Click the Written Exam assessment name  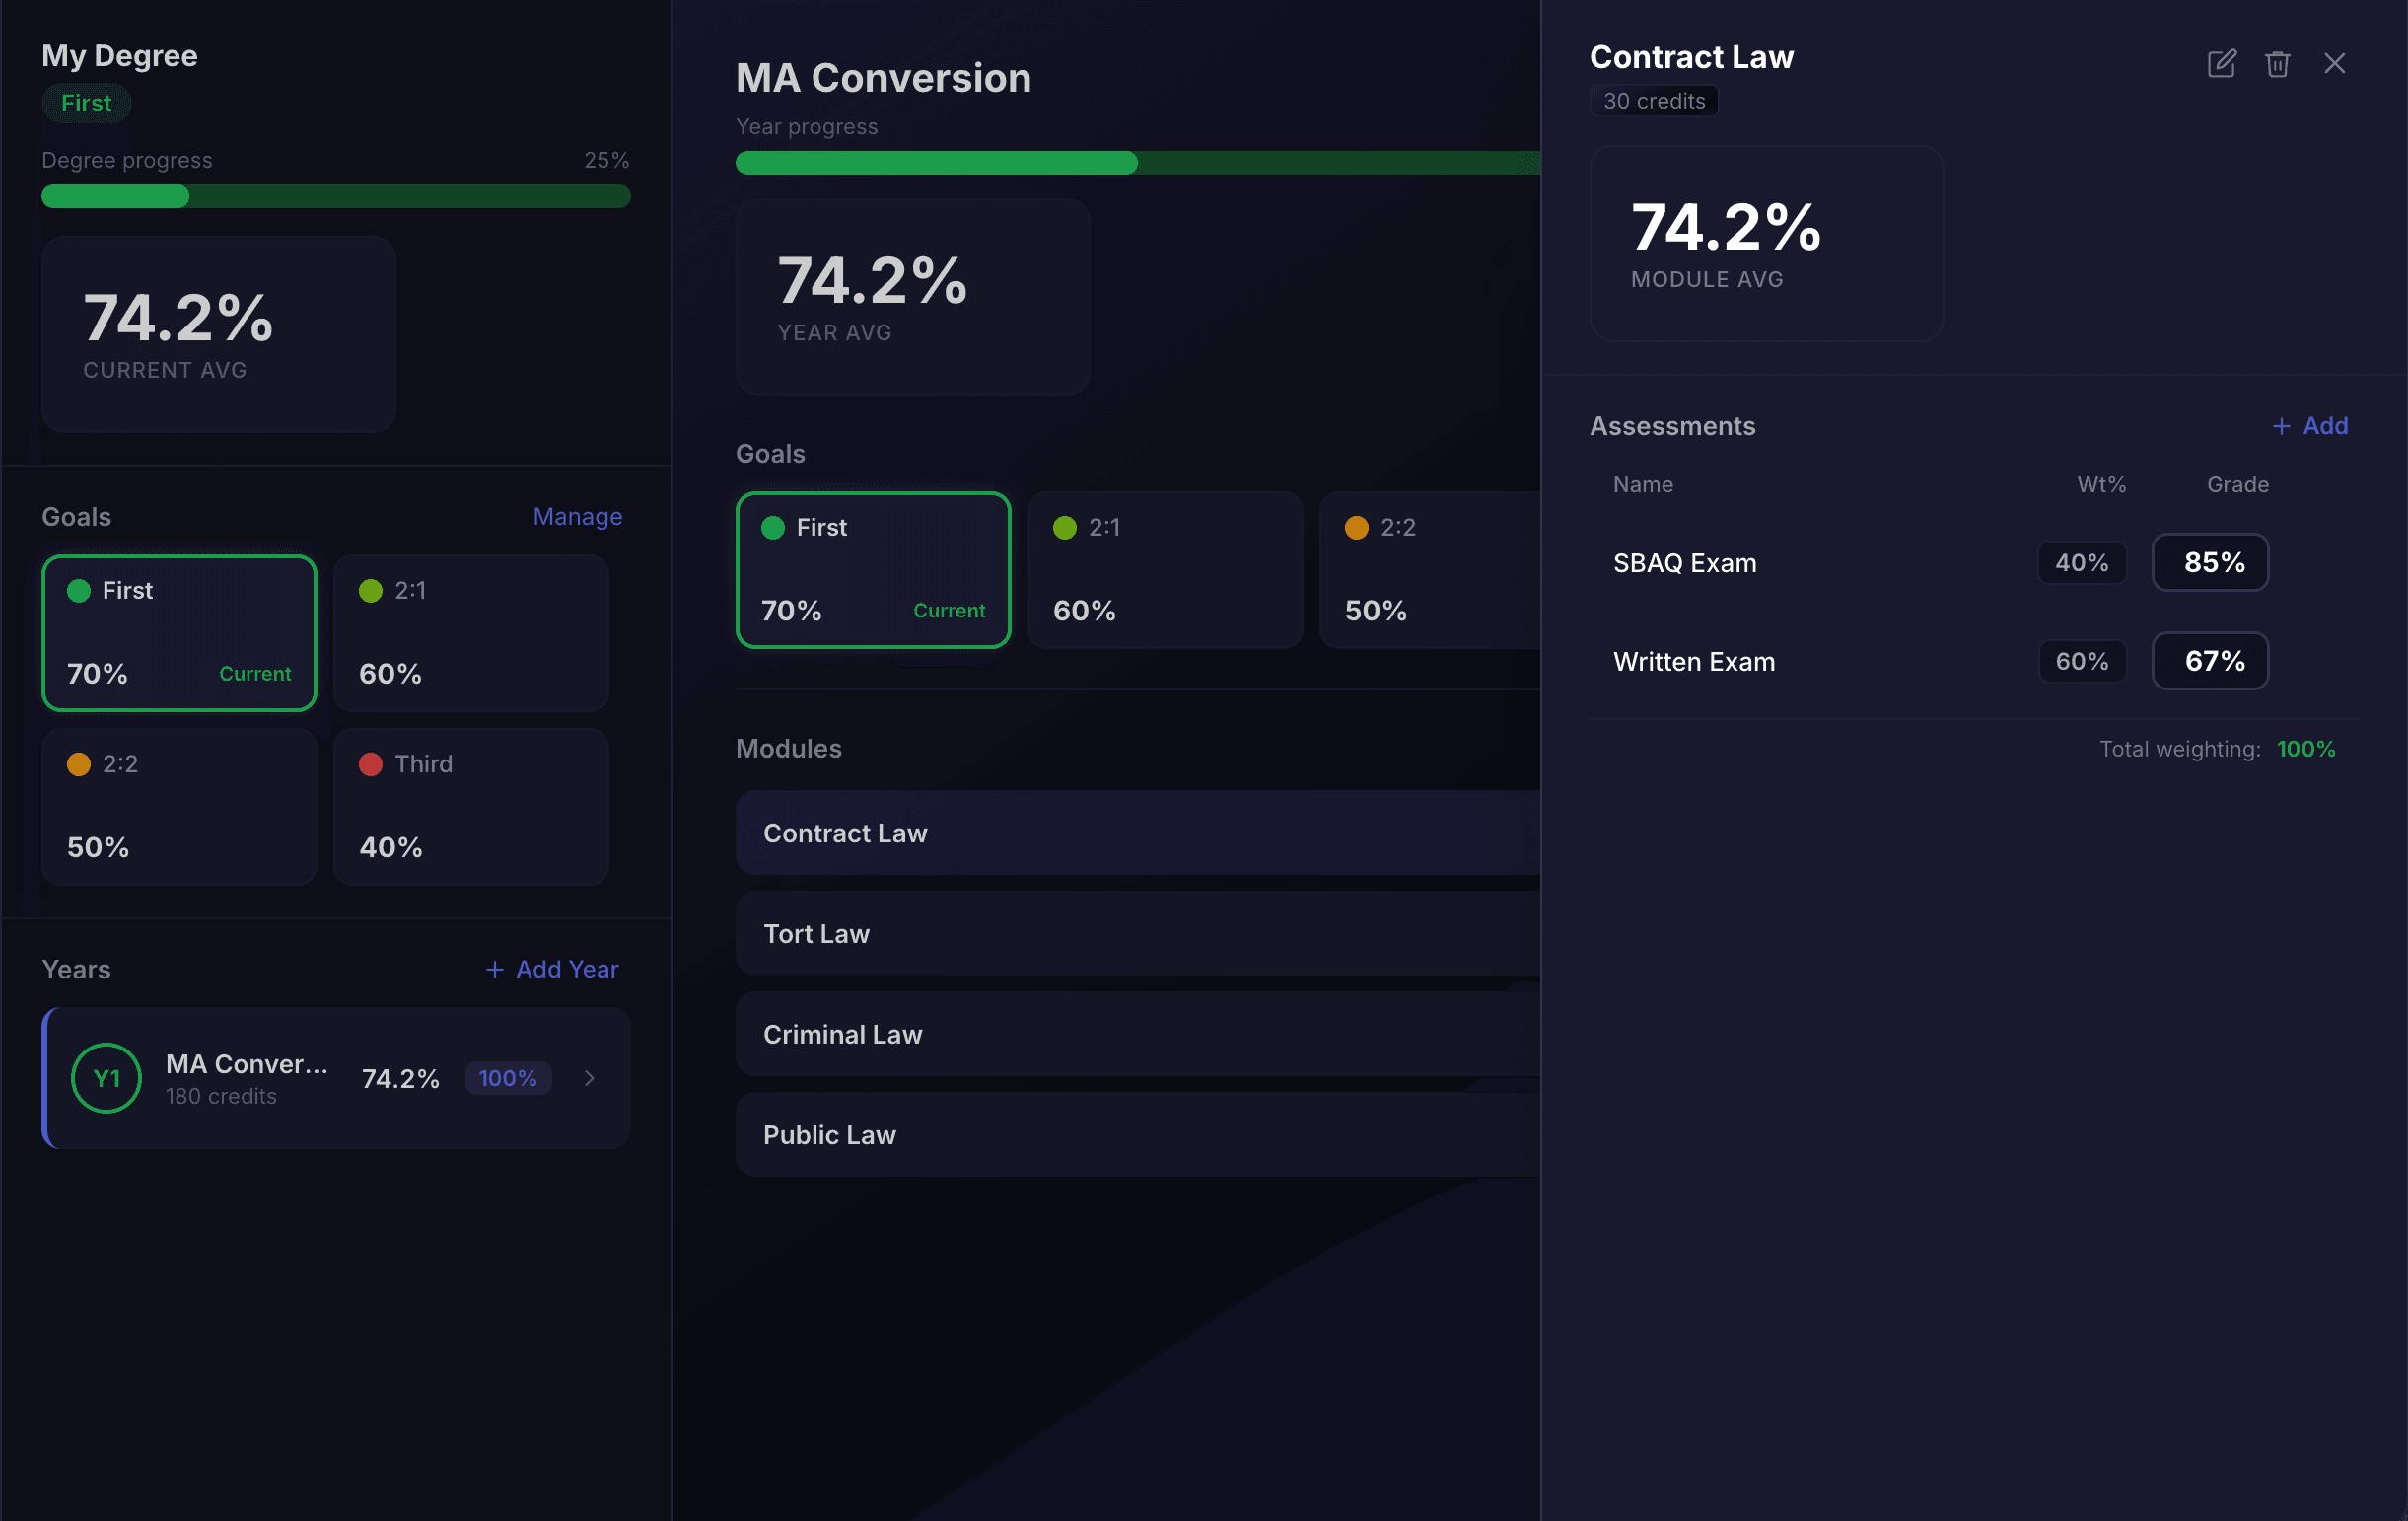coord(1694,662)
